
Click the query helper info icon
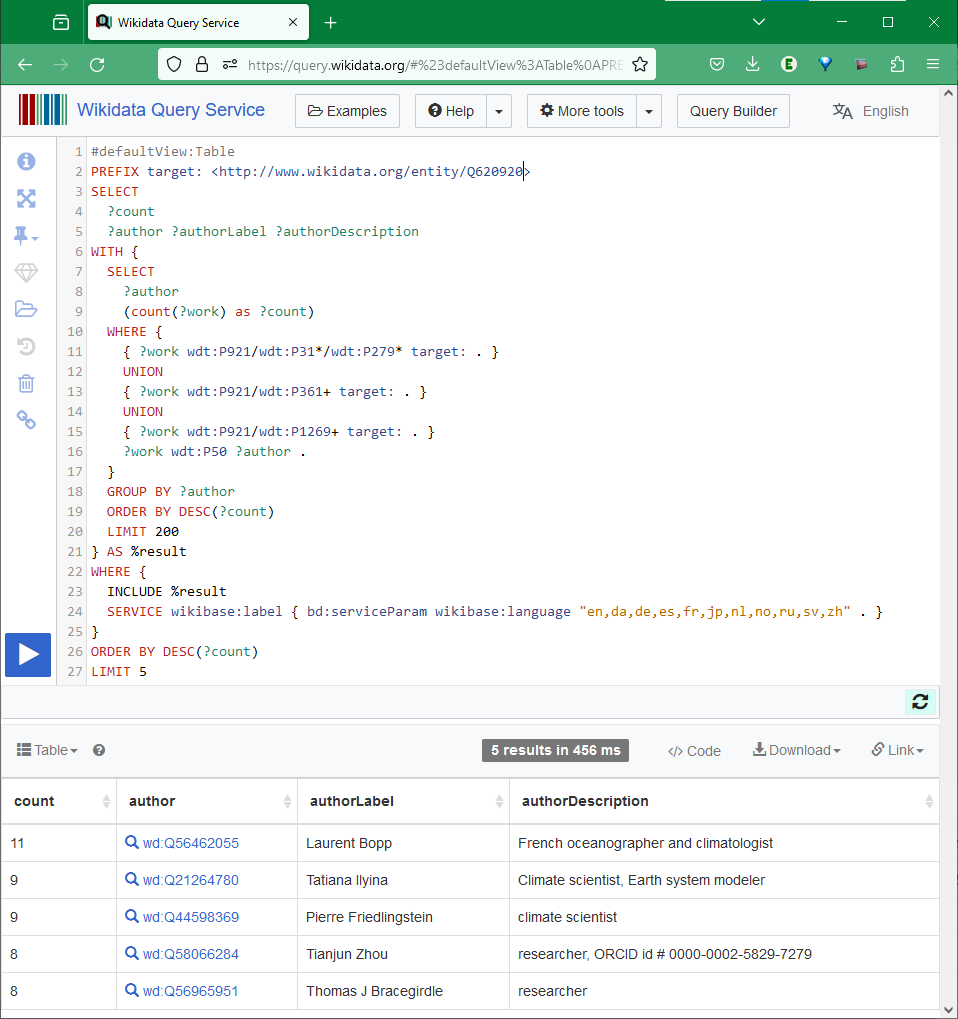(x=26, y=161)
